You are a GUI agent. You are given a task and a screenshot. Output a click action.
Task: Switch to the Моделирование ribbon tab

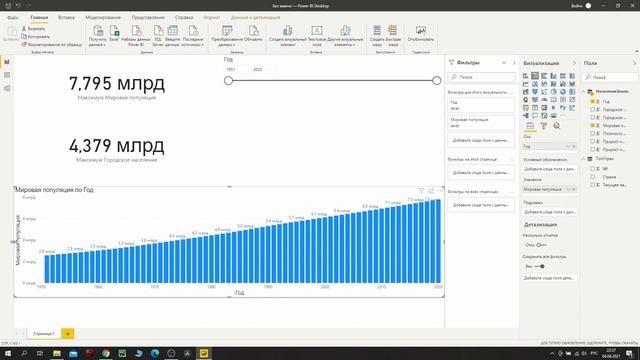click(103, 18)
